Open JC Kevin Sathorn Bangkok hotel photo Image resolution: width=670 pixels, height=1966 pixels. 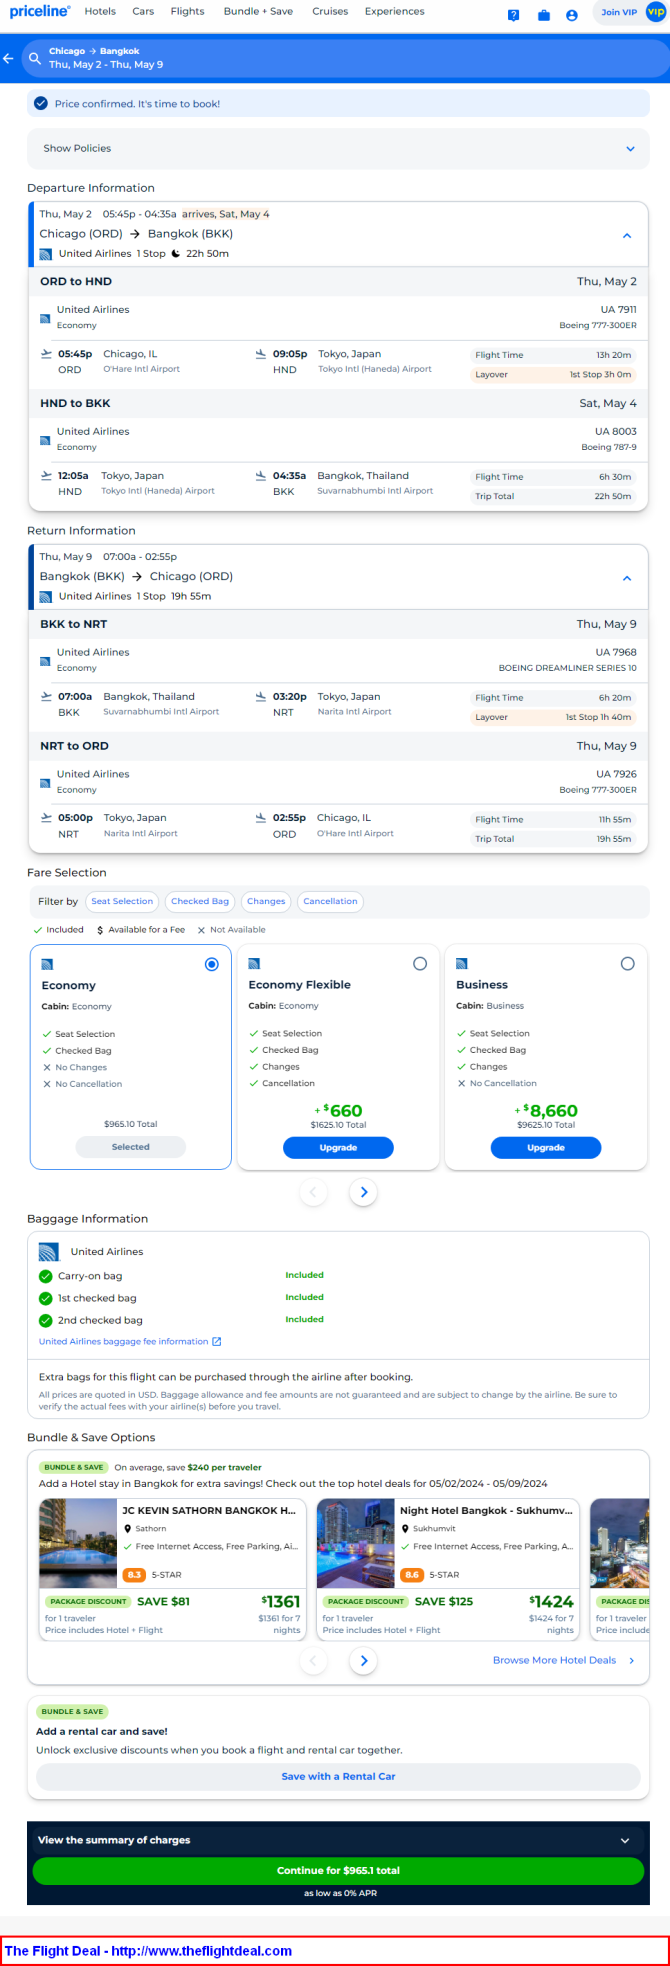(x=77, y=1543)
